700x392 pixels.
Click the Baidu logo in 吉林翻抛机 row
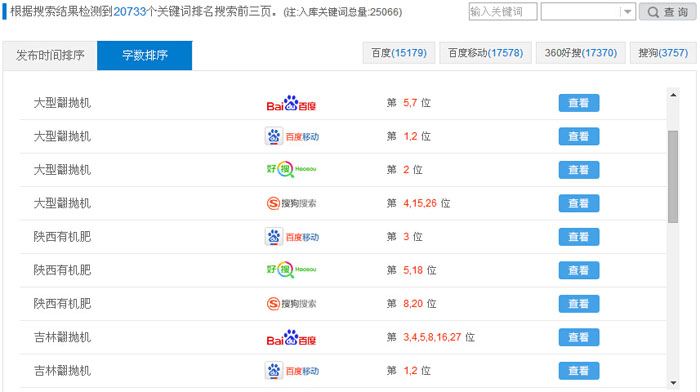[291, 338]
